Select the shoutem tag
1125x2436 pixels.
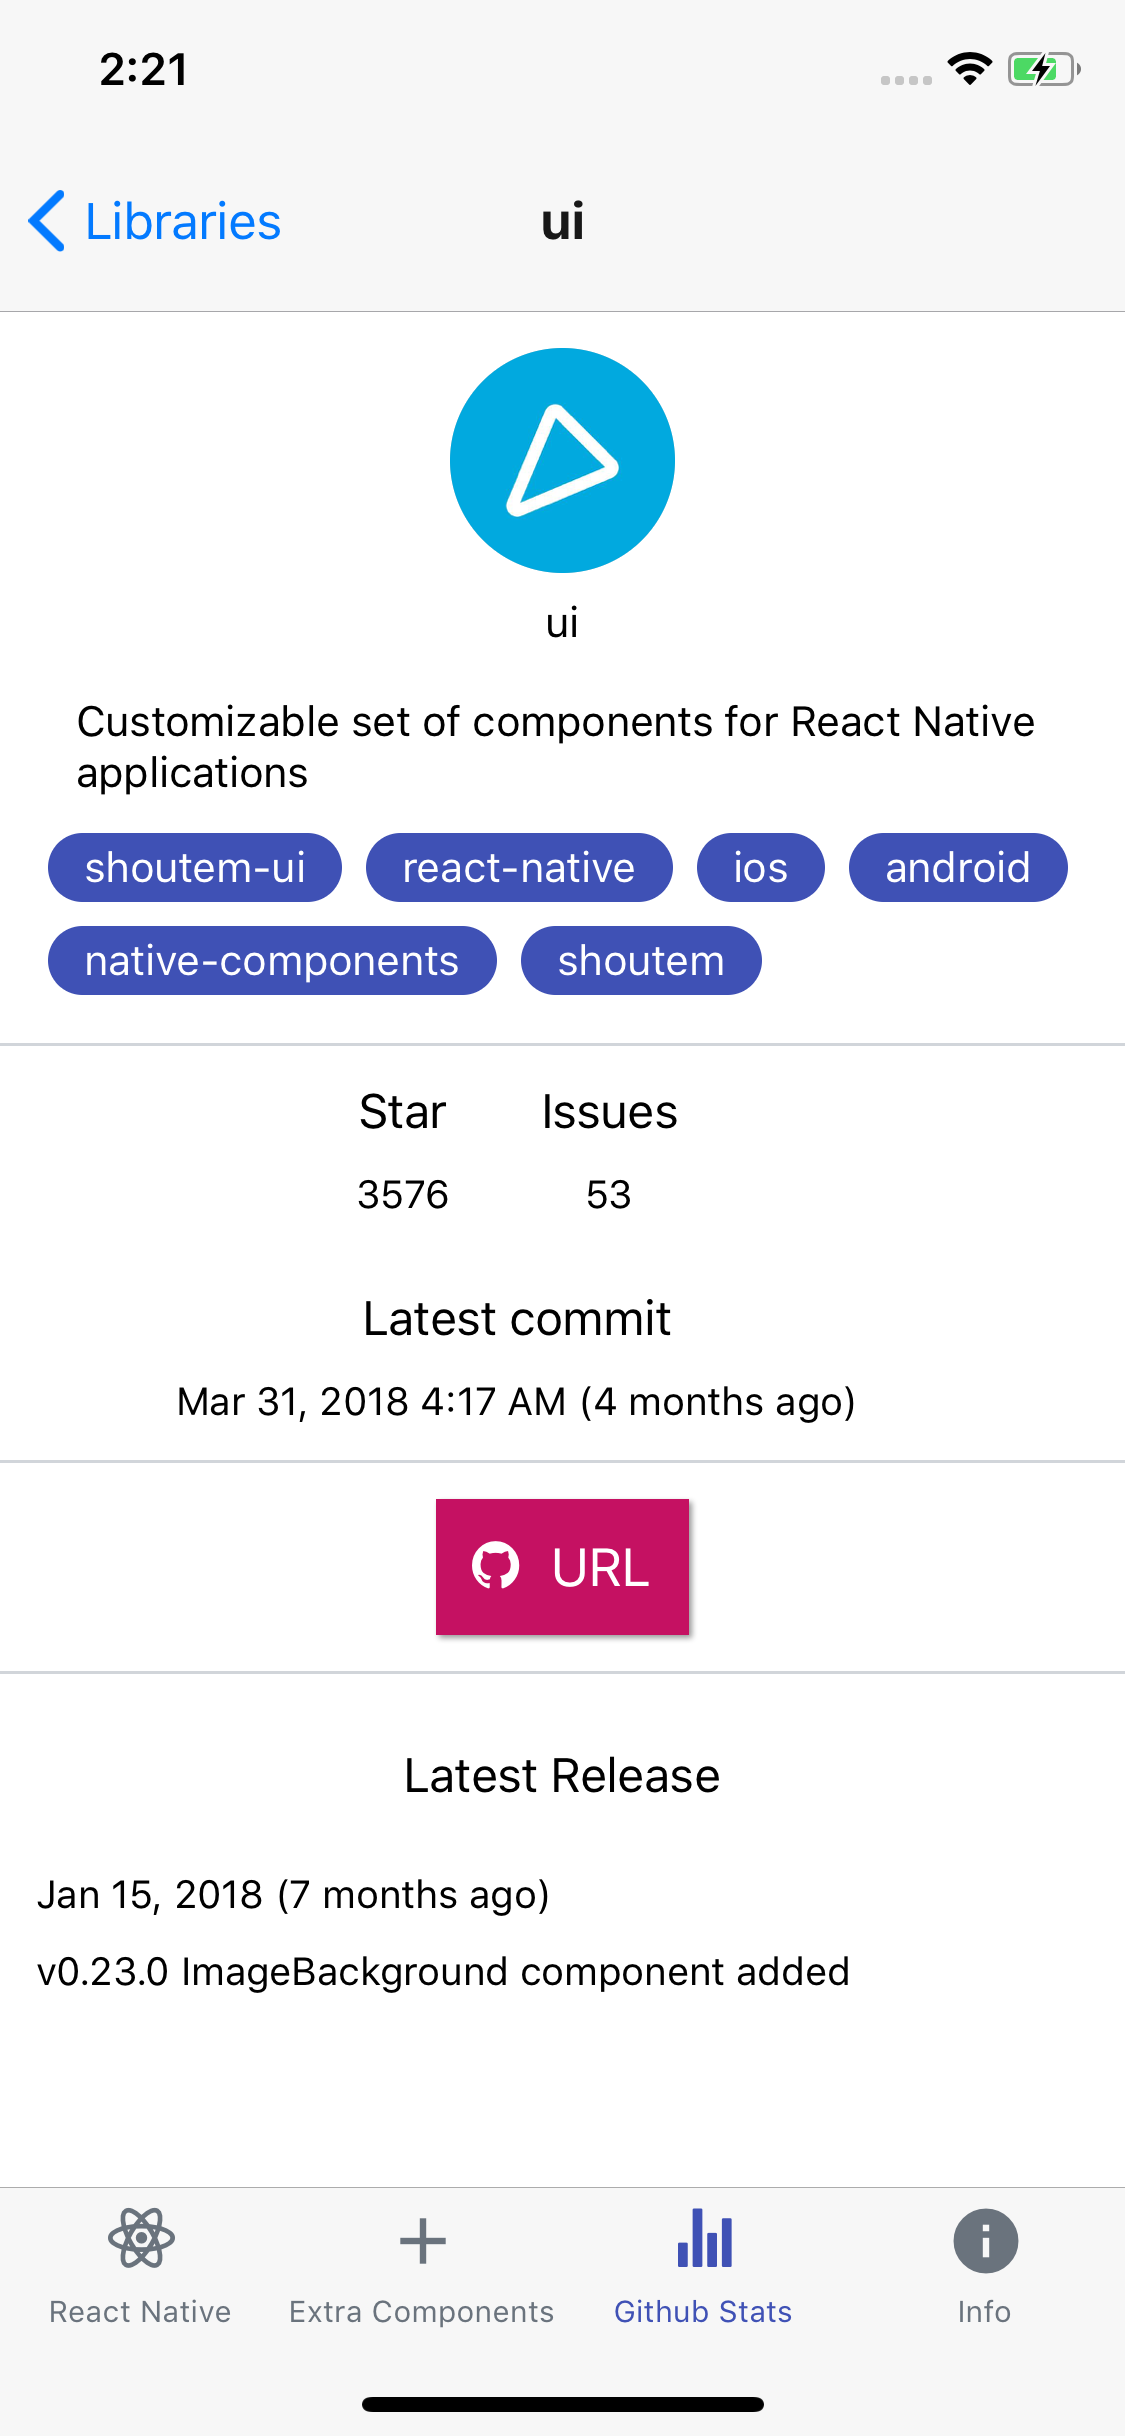(x=641, y=960)
